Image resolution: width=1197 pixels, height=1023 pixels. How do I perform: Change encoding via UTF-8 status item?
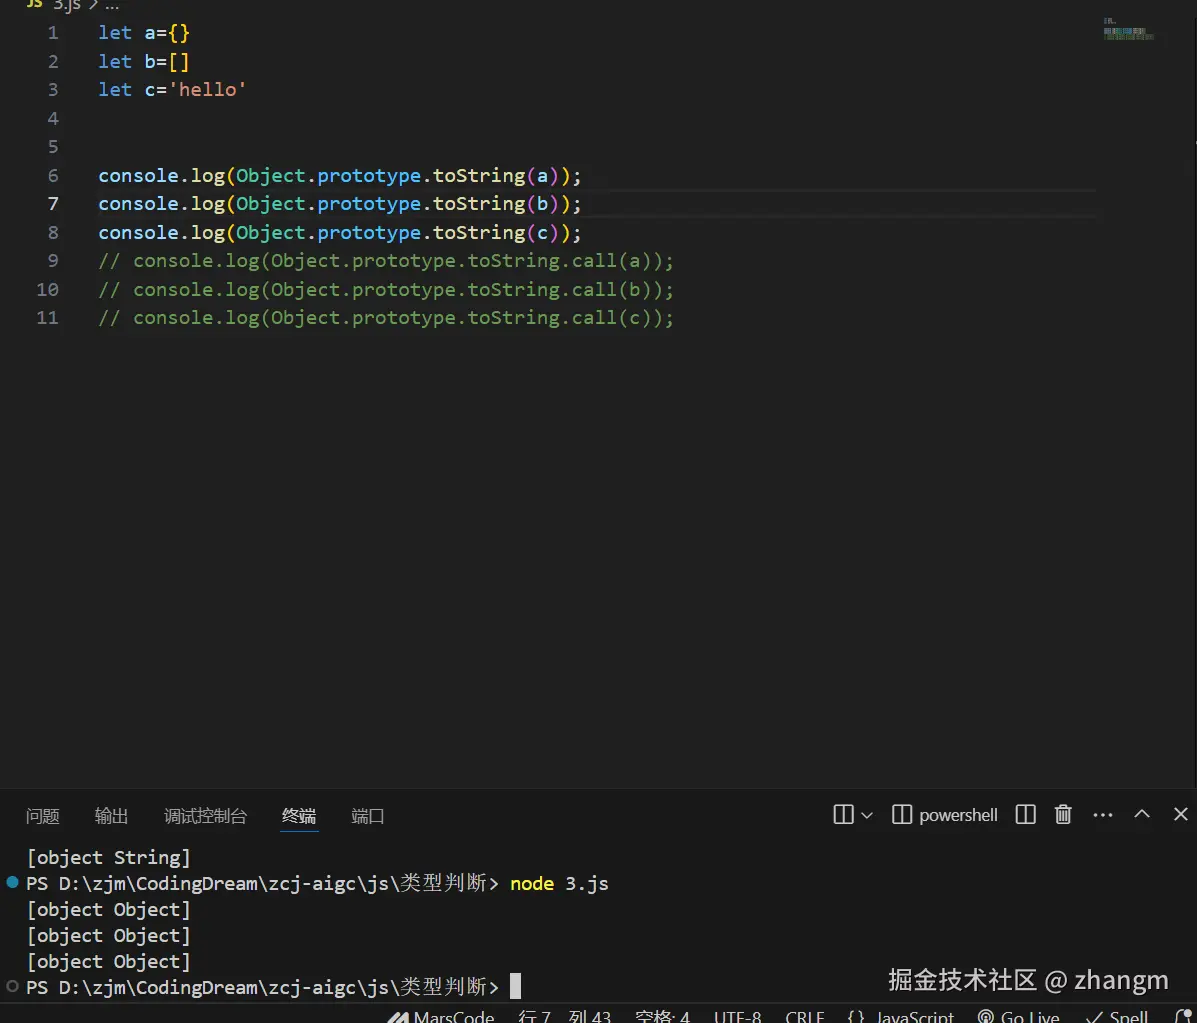click(x=737, y=1016)
